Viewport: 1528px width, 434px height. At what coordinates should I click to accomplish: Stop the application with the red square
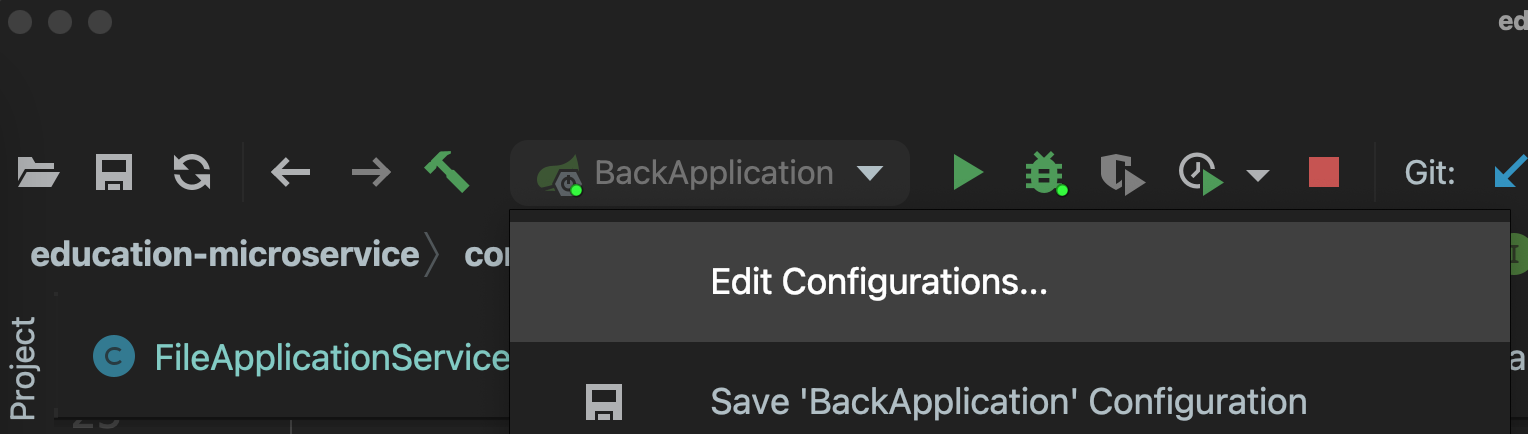tap(1323, 172)
